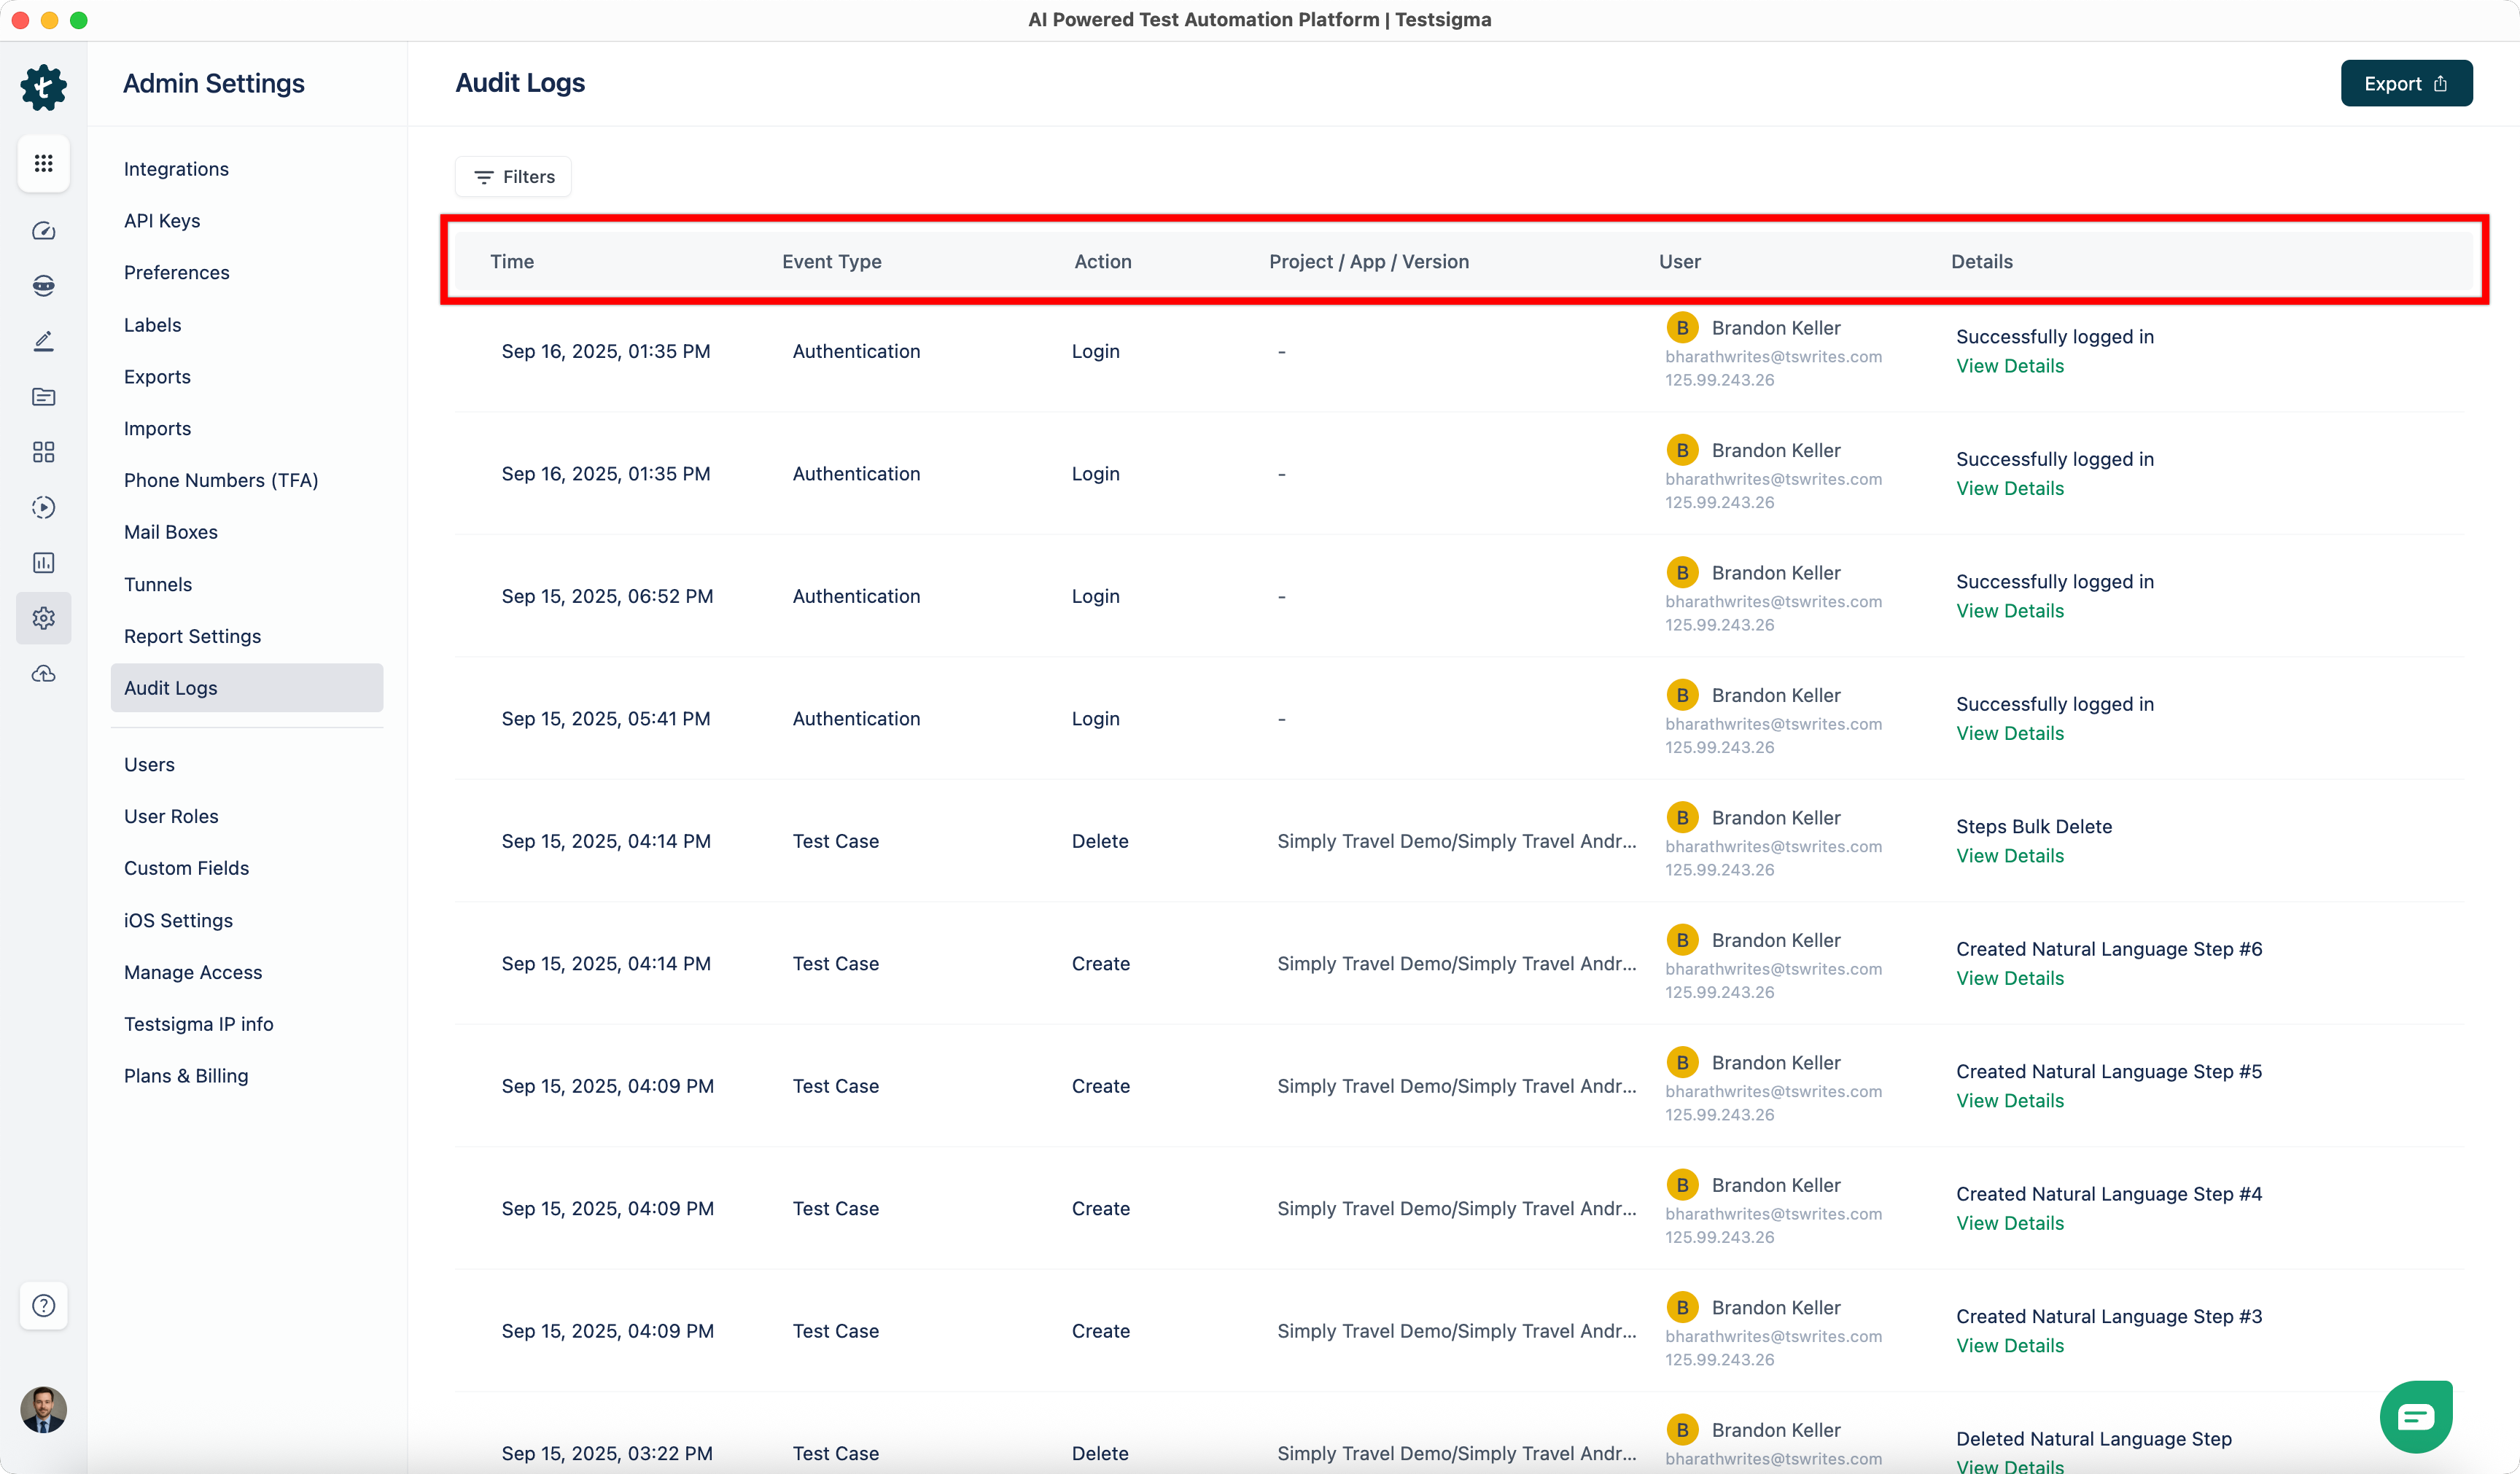Screen dimensions: 2520x1474
Task: Click the four-squares icon in sidebar
Action: point(43,452)
